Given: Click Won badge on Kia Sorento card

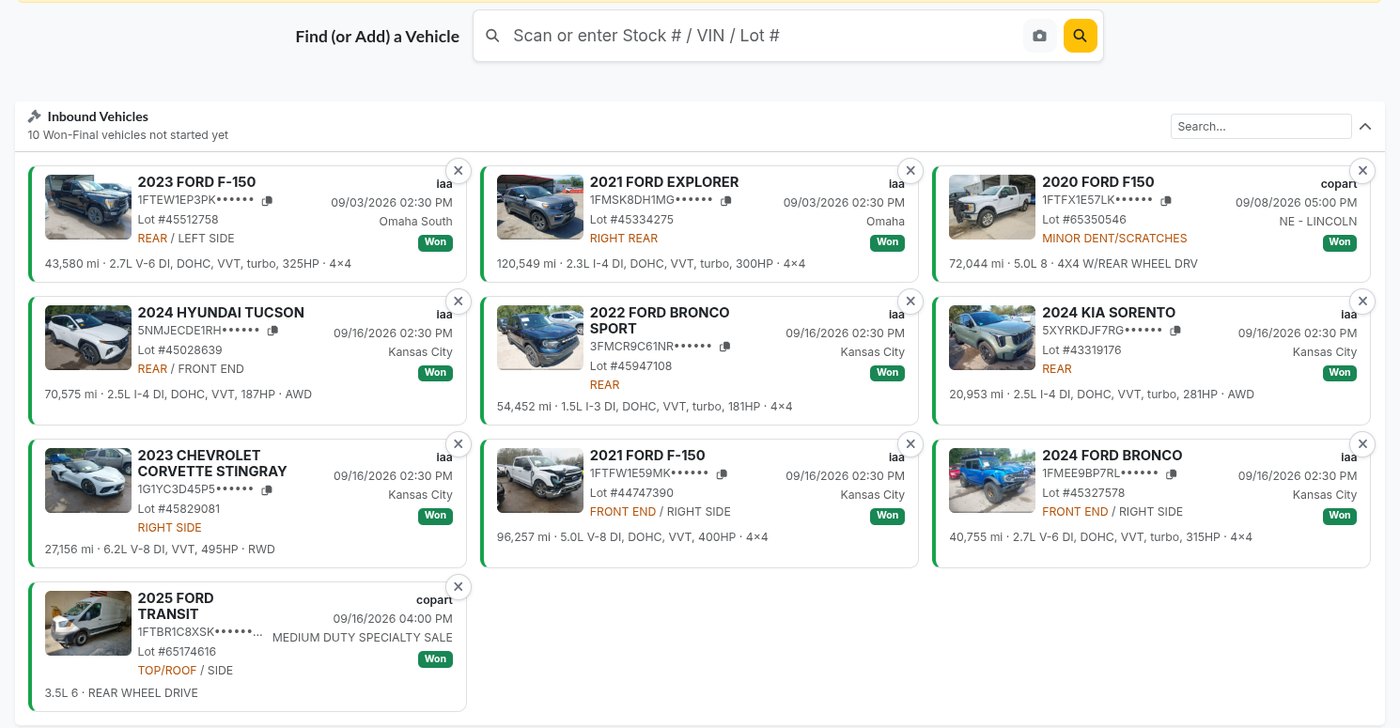Looking at the screenshot, I should pos(1340,373).
